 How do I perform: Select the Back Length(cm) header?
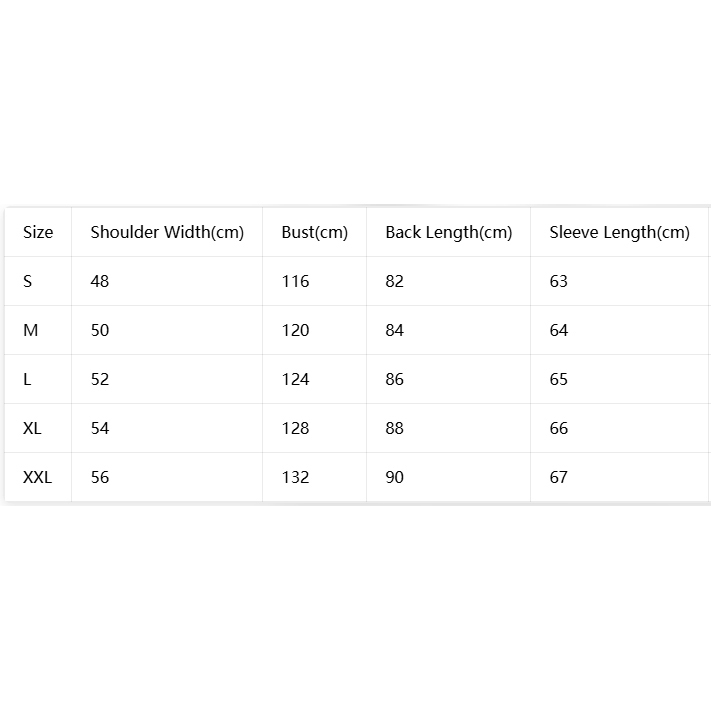tap(448, 232)
